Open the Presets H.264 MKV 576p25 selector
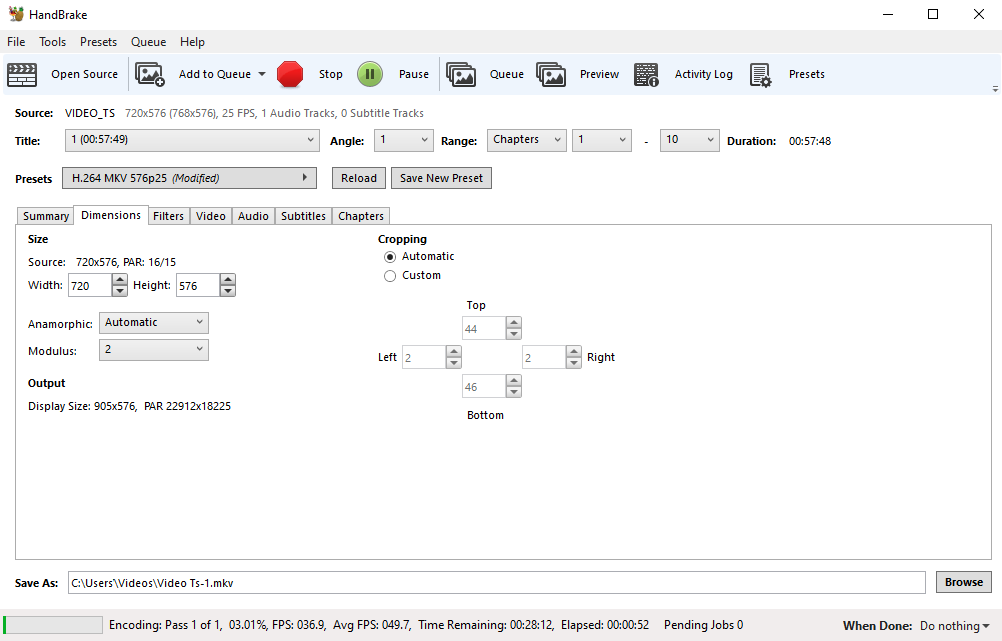The width and height of the screenshot is (1002, 641). pos(189,178)
